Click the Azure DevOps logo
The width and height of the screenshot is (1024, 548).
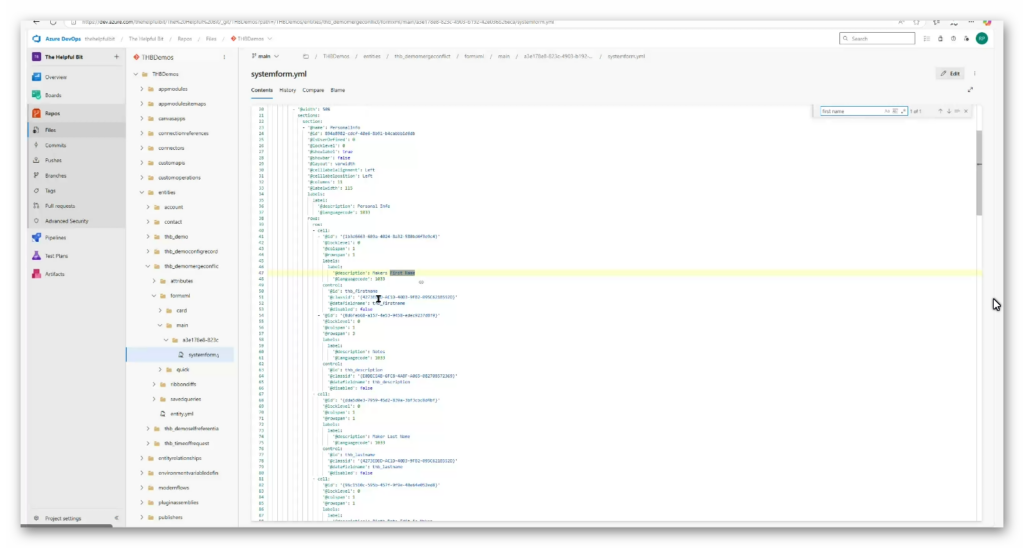(x=37, y=39)
